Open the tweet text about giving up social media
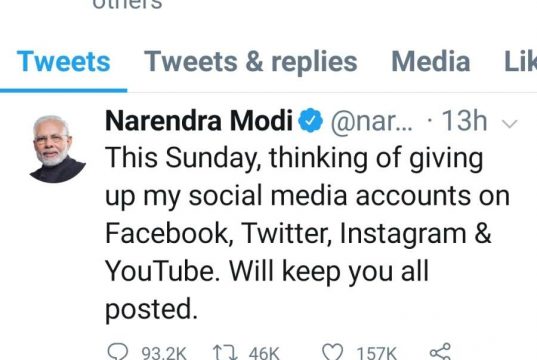The image size is (537, 360). pos(307,234)
